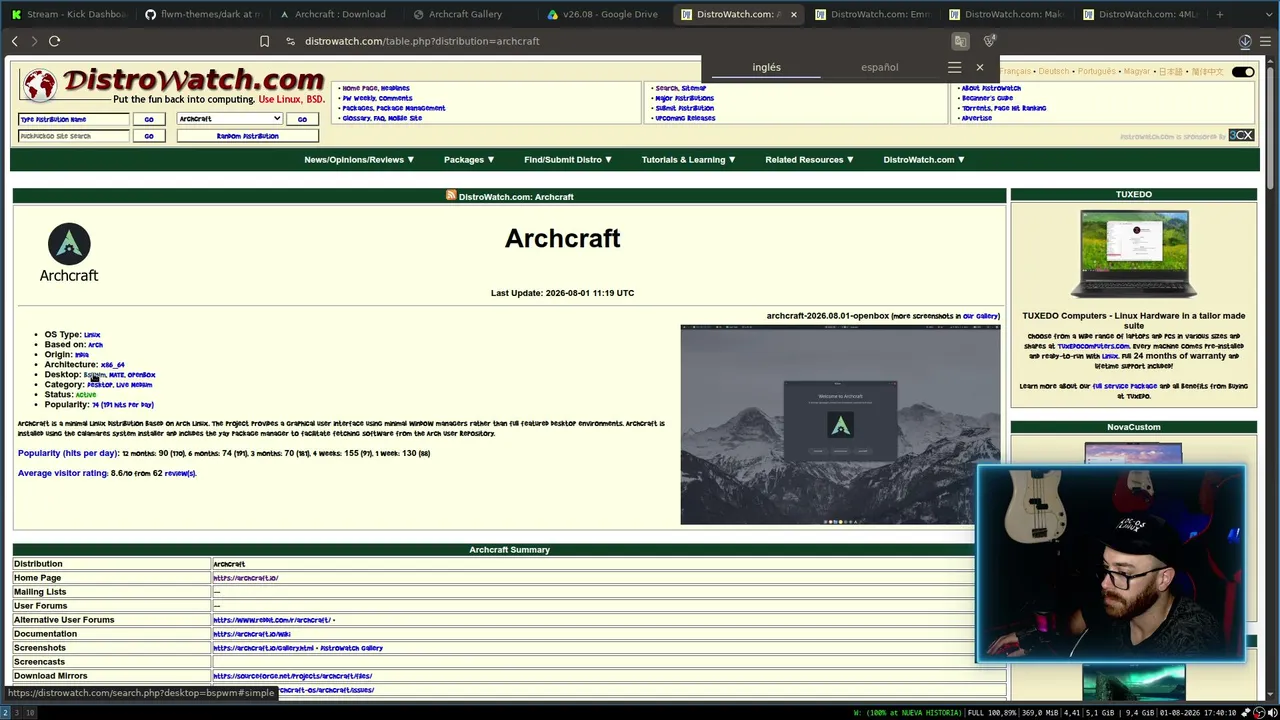The height and width of the screenshot is (720, 1280).
Task: Click the Type Distribution Name field
Action: [74, 119]
